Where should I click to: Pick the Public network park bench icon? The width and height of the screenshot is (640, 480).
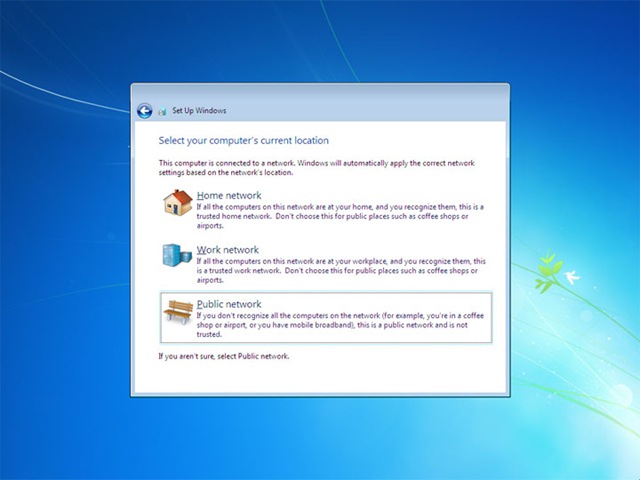[x=178, y=312]
